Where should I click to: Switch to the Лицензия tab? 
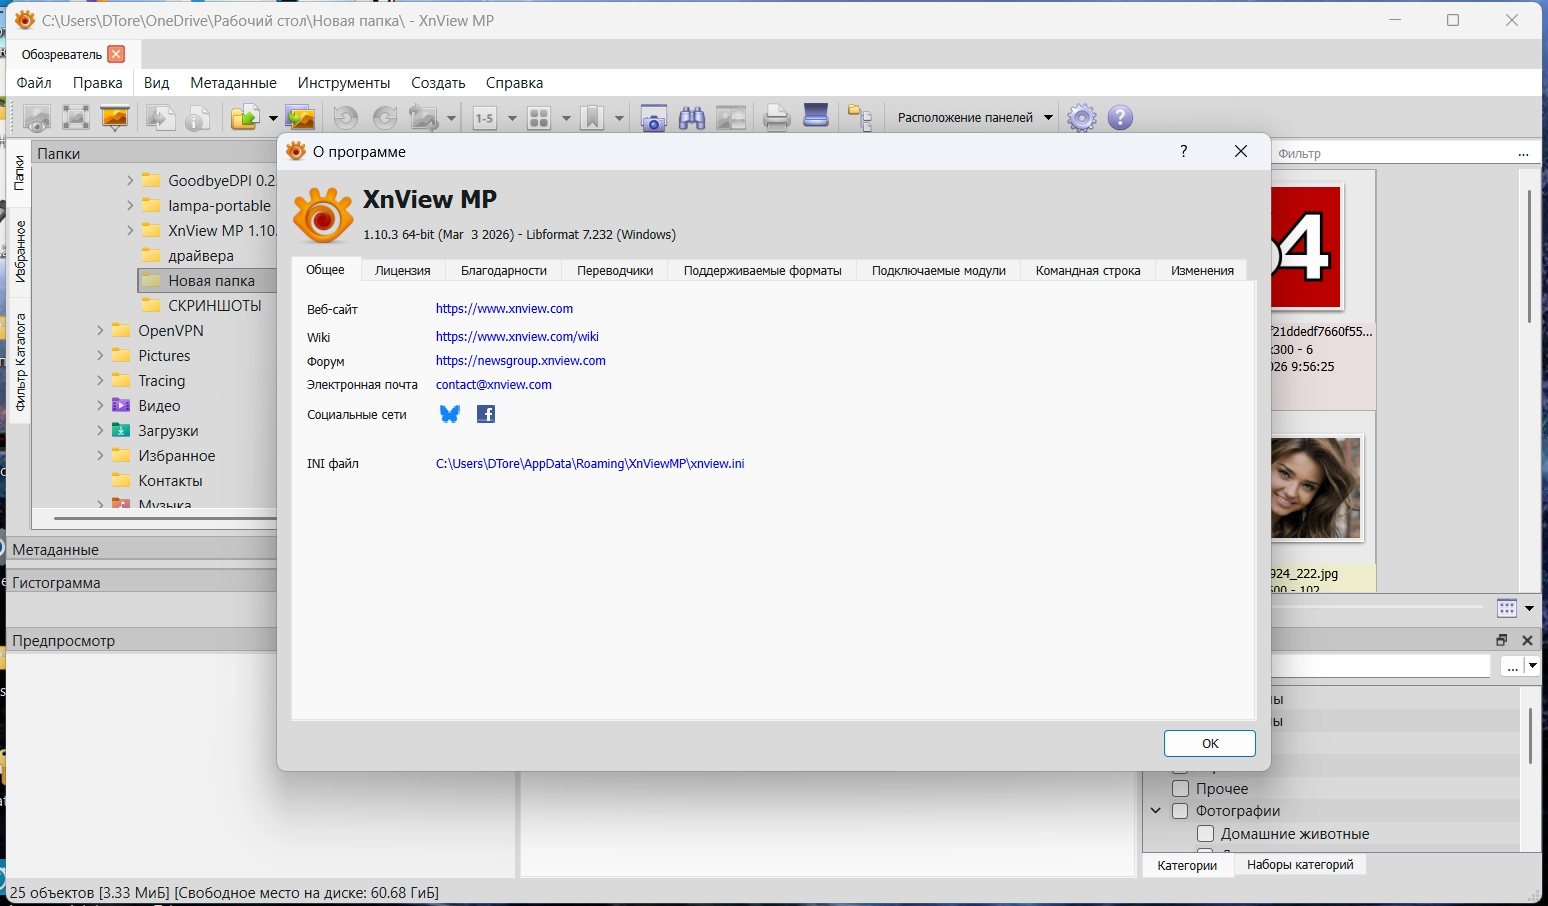click(403, 270)
